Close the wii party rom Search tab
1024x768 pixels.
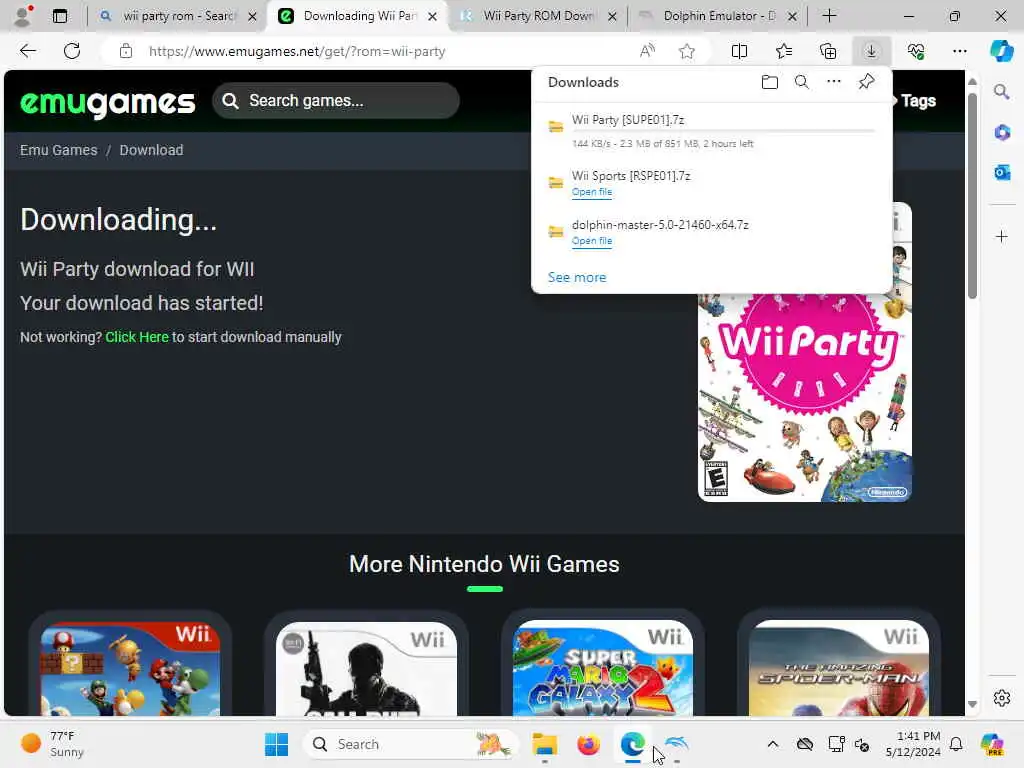pos(252,16)
